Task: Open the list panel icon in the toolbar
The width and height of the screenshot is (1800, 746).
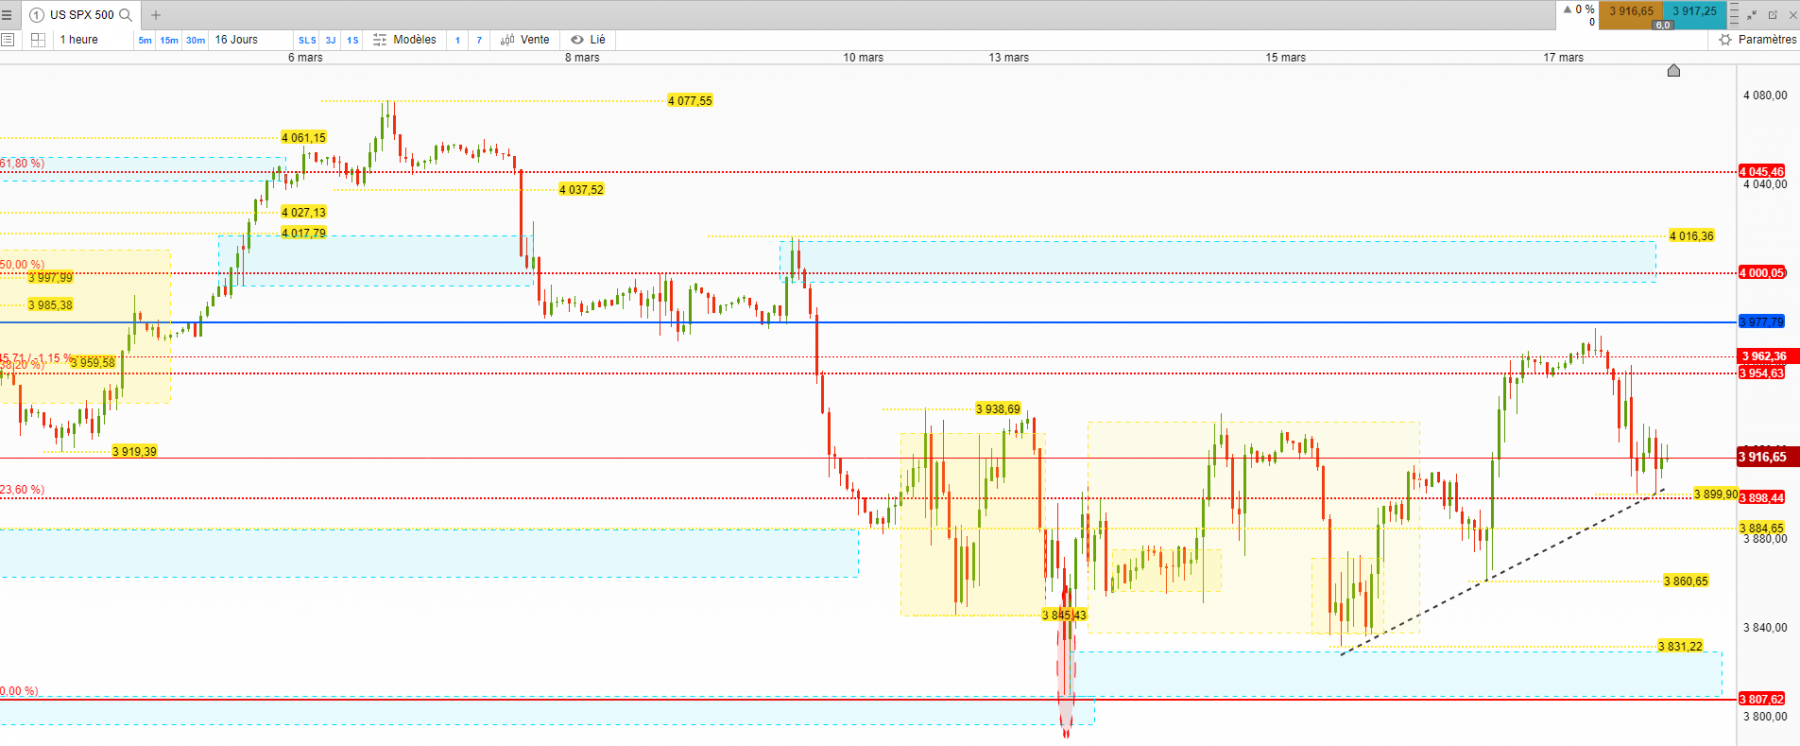Action: [8, 40]
